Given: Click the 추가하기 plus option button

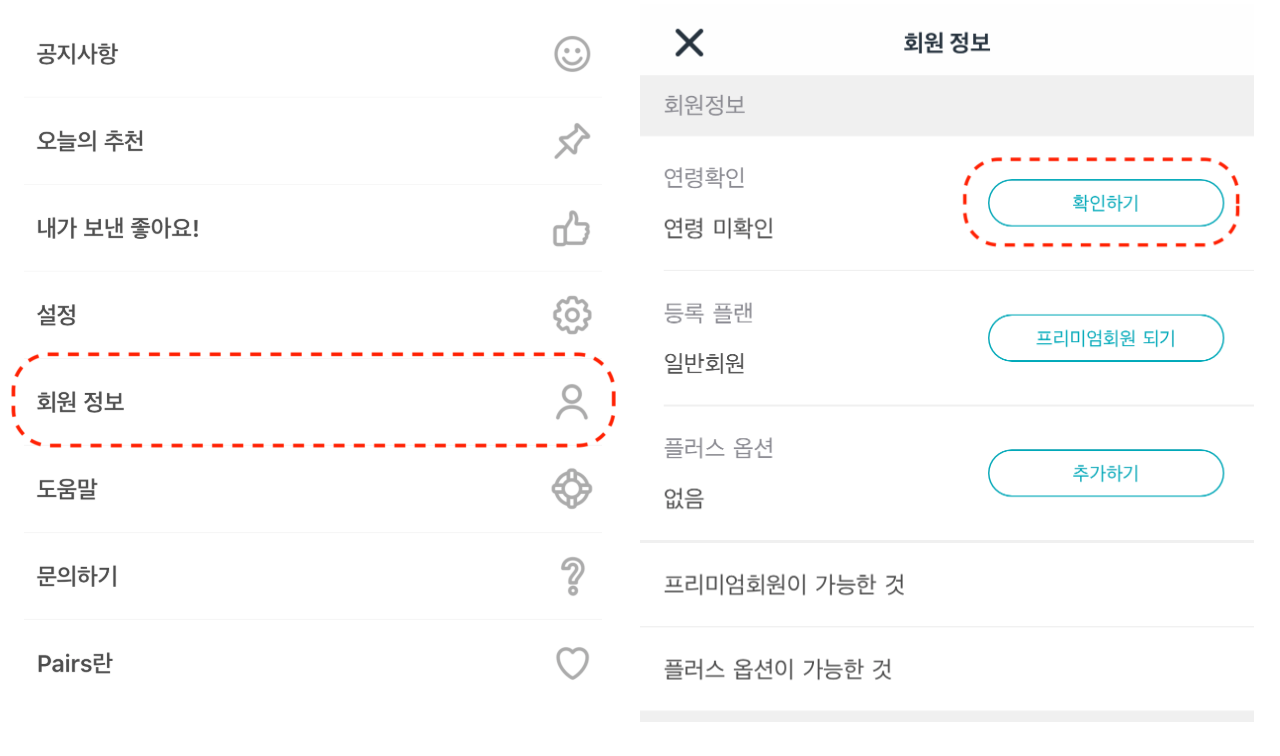Looking at the screenshot, I should 1106,473.
